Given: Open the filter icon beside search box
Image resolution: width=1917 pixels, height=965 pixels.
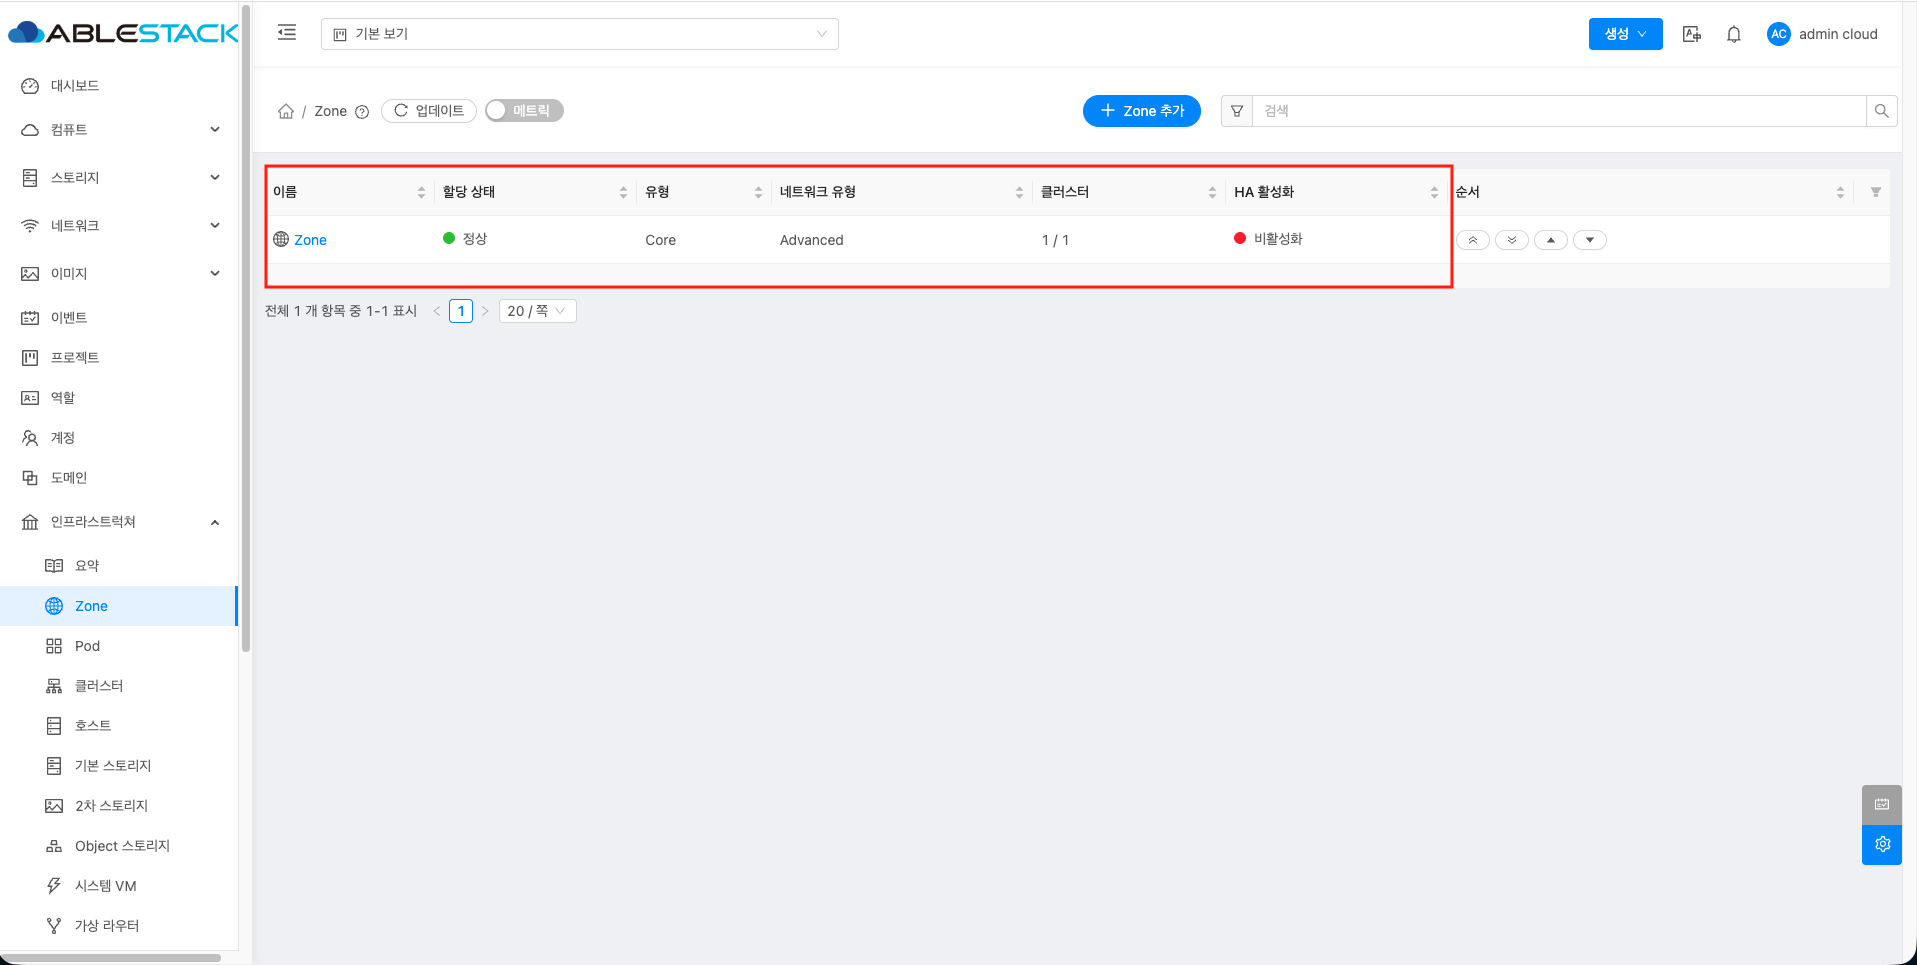Looking at the screenshot, I should [x=1237, y=111].
